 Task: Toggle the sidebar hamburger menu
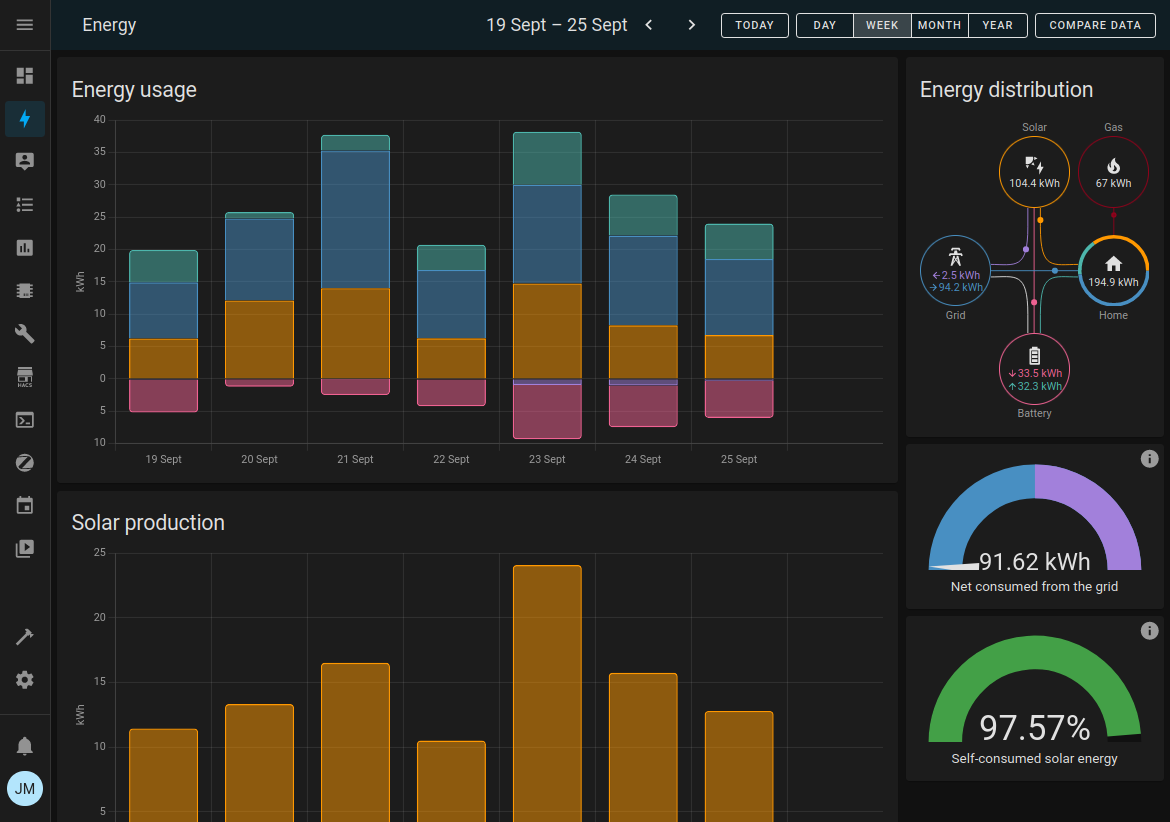[25, 25]
